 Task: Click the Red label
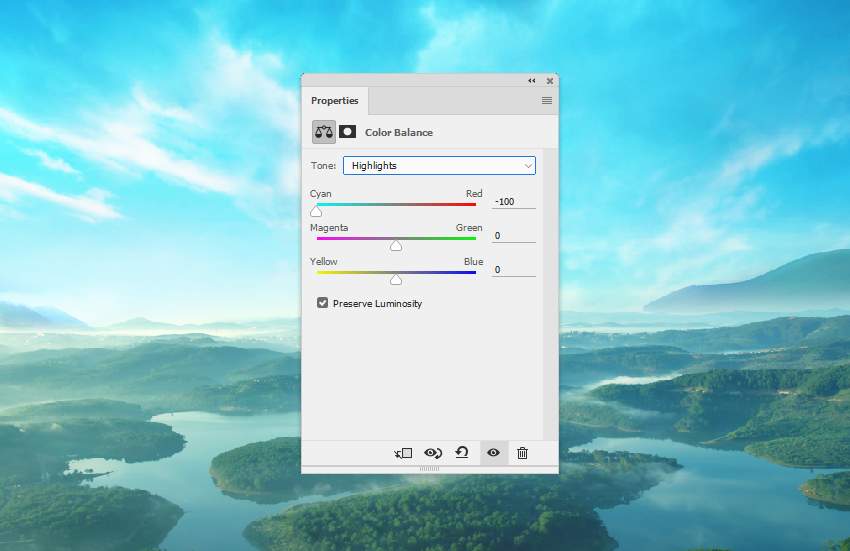[474, 194]
